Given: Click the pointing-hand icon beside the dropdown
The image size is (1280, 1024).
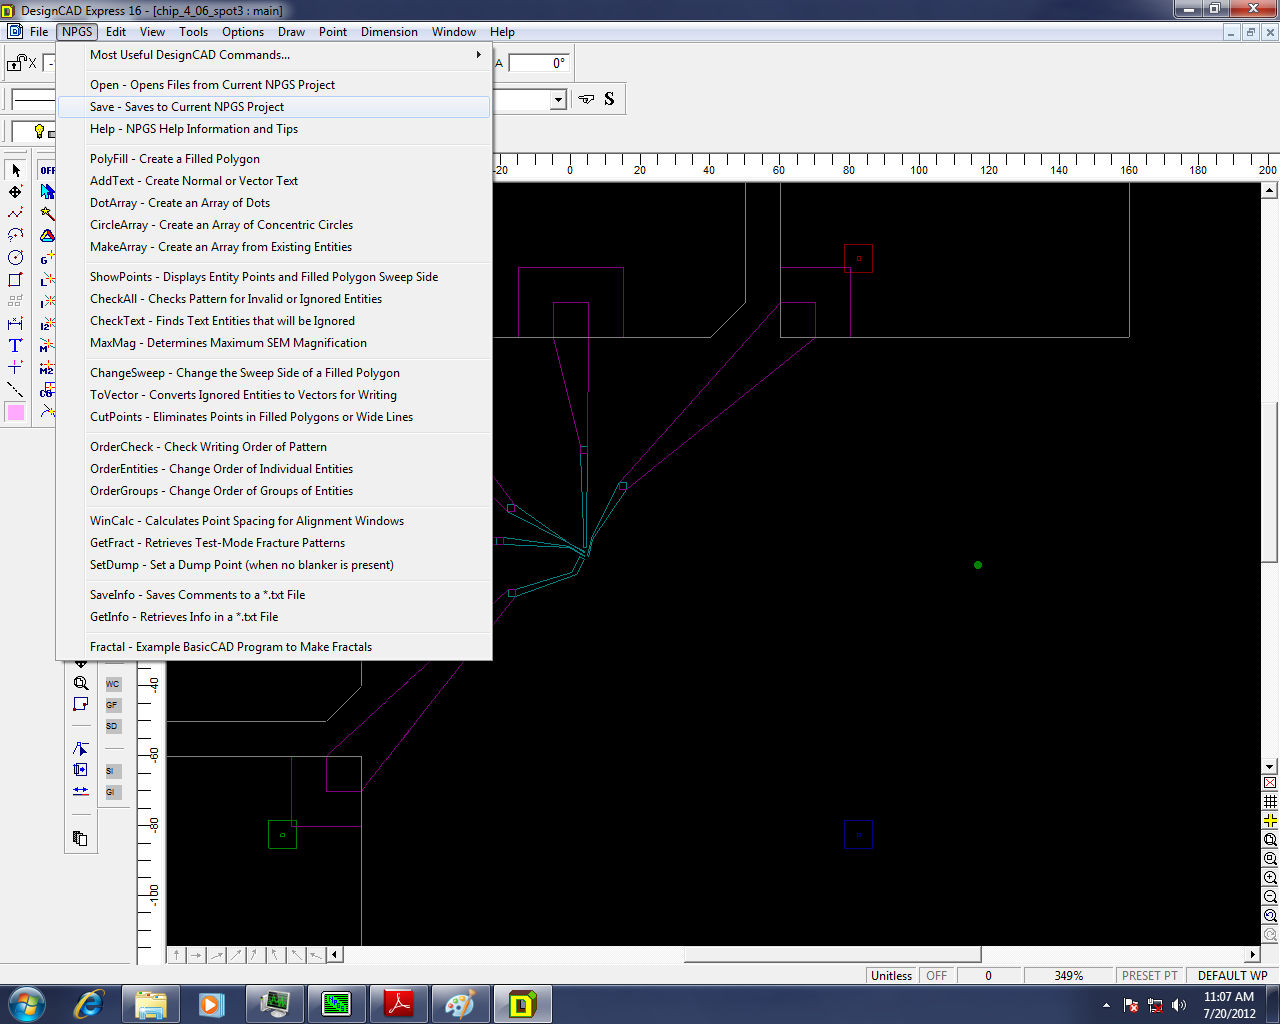Looking at the screenshot, I should coord(587,99).
